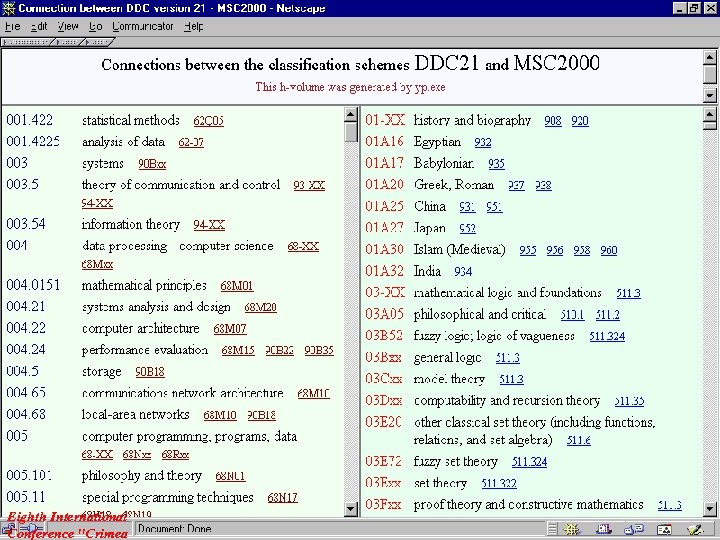Expand the first collapsed toolbar tab

(27, 42)
